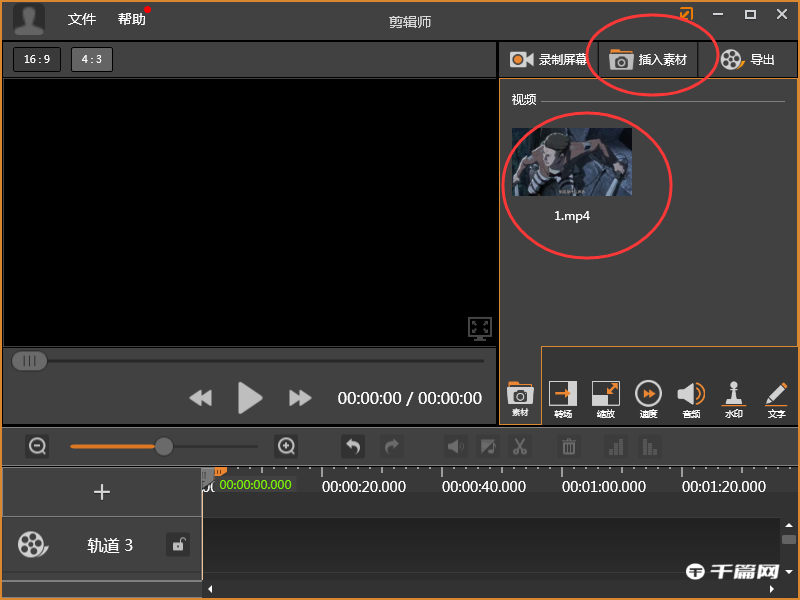Open the 素材 (Material) tab

pos(520,398)
